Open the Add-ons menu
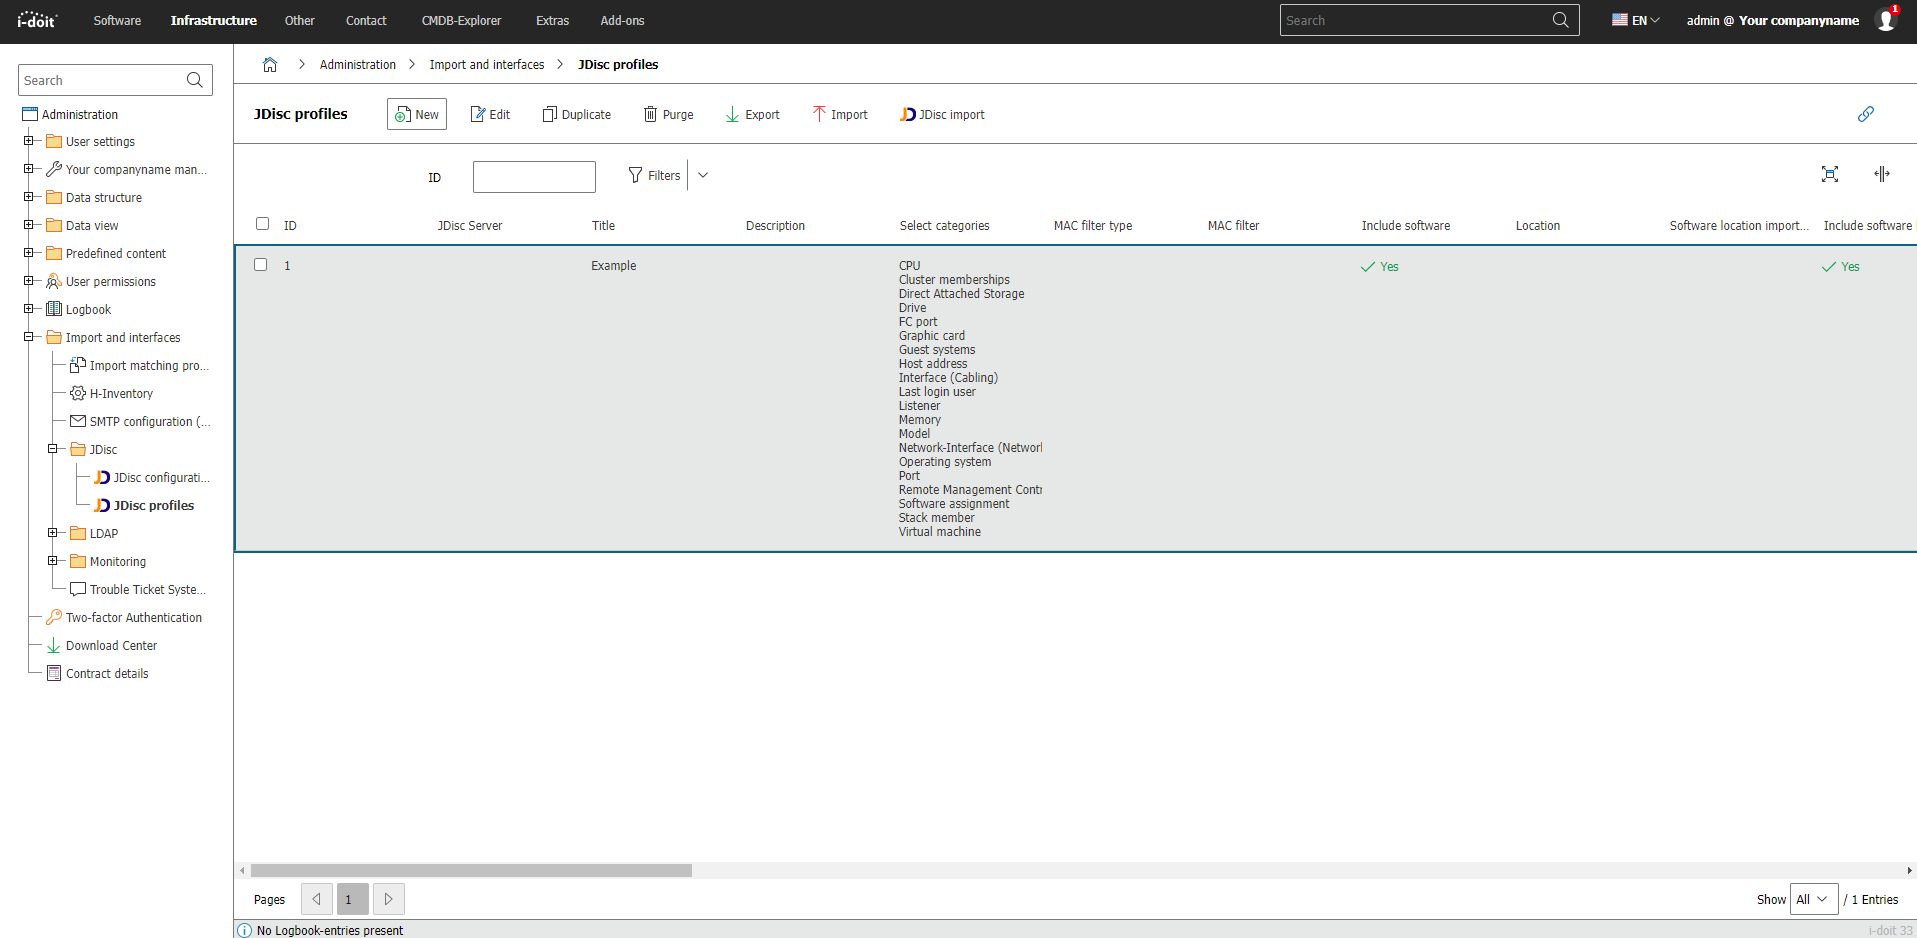This screenshot has width=1917, height=938. tap(622, 20)
